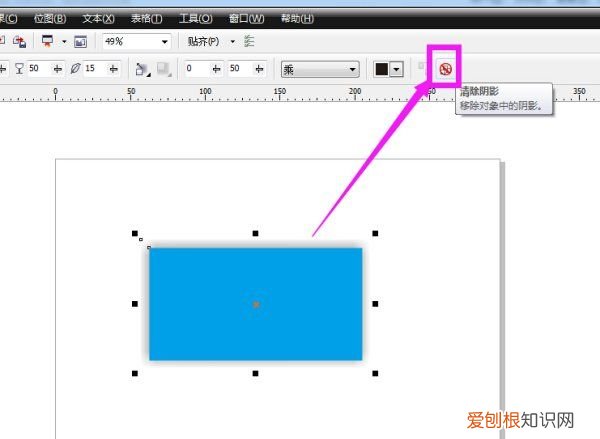
Task: Click the welcome screen icon
Action: pos(81,42)
